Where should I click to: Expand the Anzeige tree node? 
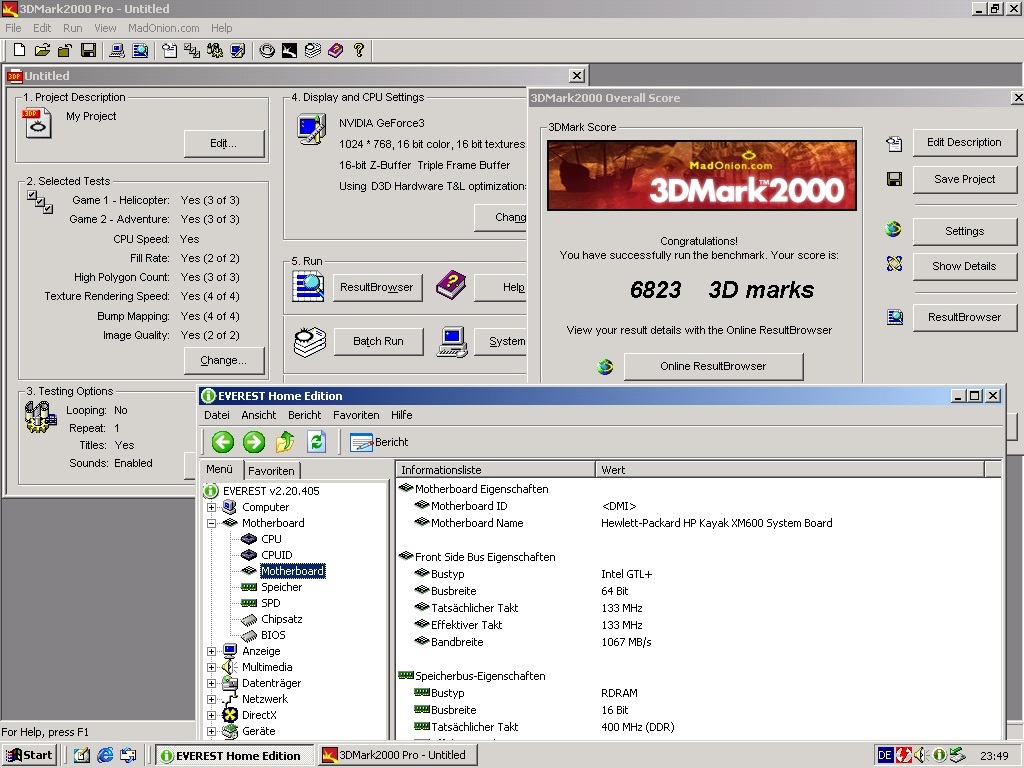211,651
